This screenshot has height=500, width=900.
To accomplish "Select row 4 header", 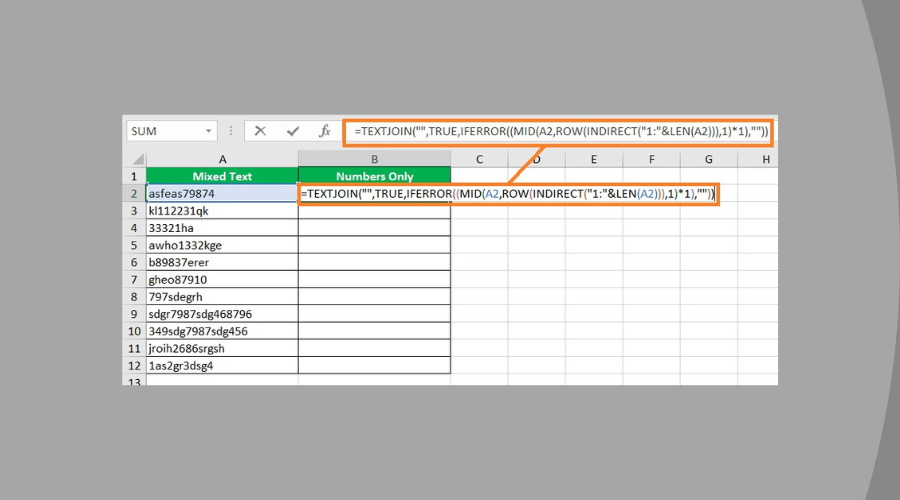I will pyautogui.click(x=134, y=228).
